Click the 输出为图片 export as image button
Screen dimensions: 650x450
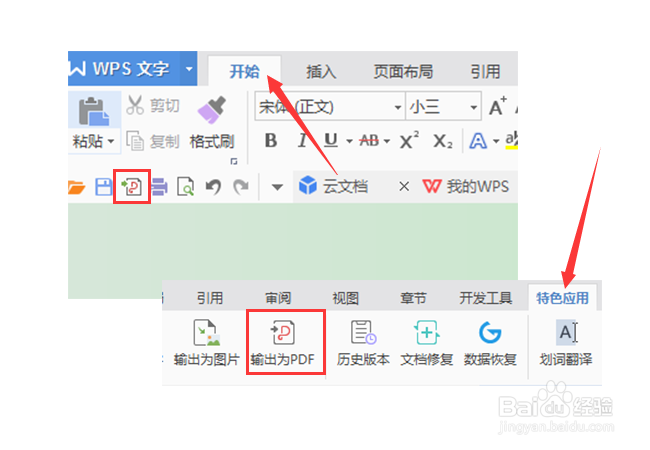tap(206, 343)
